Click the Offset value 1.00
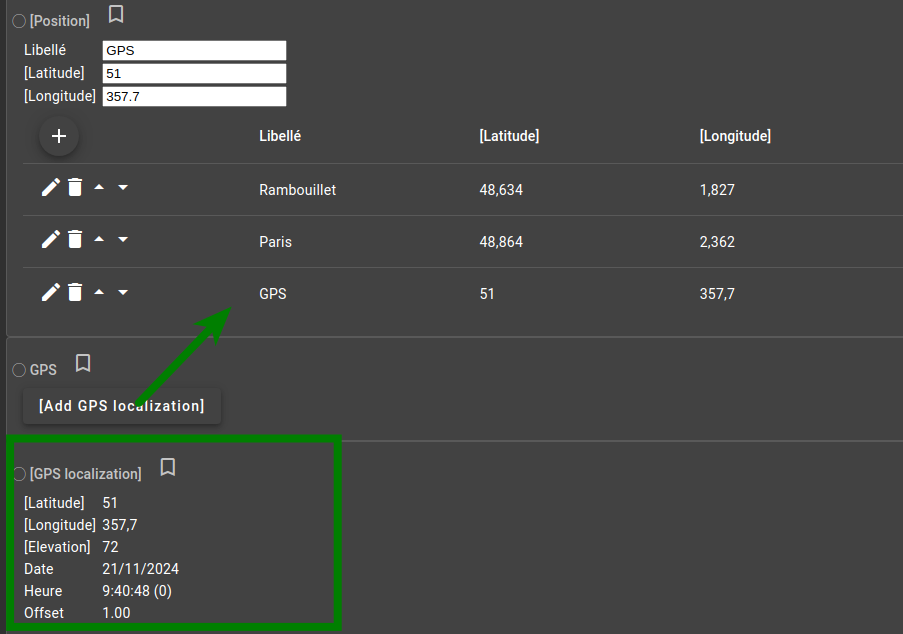This screenshot has width=903, height=634. coord(116,613)
